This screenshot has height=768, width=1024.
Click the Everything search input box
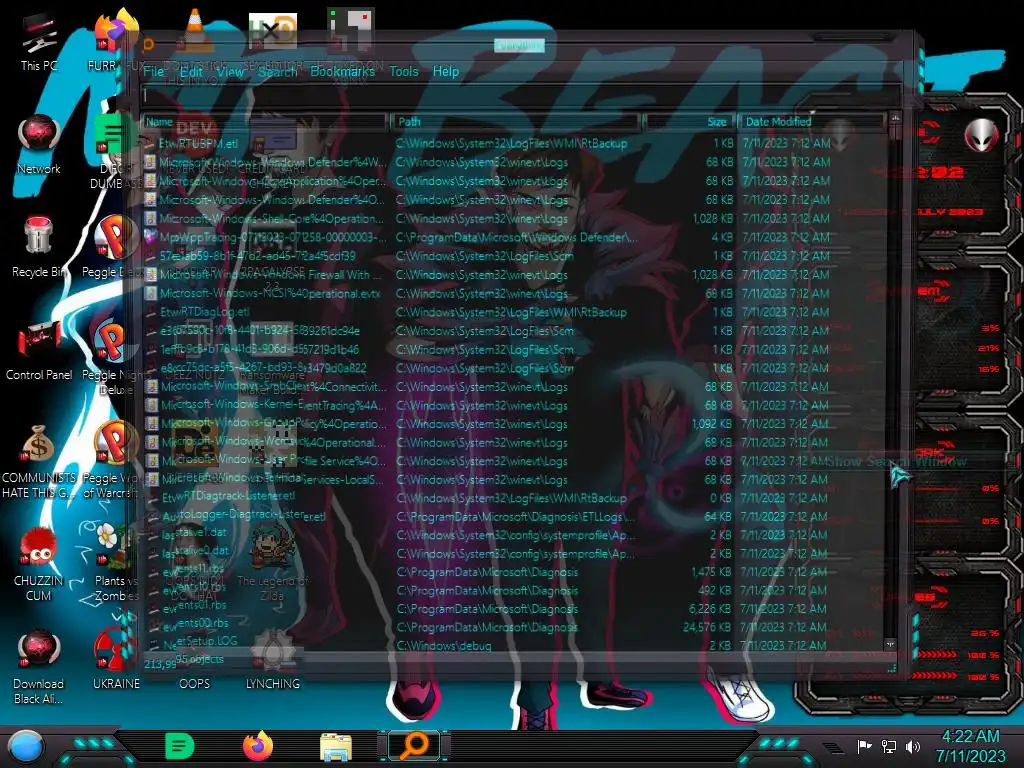coord(520,96)
